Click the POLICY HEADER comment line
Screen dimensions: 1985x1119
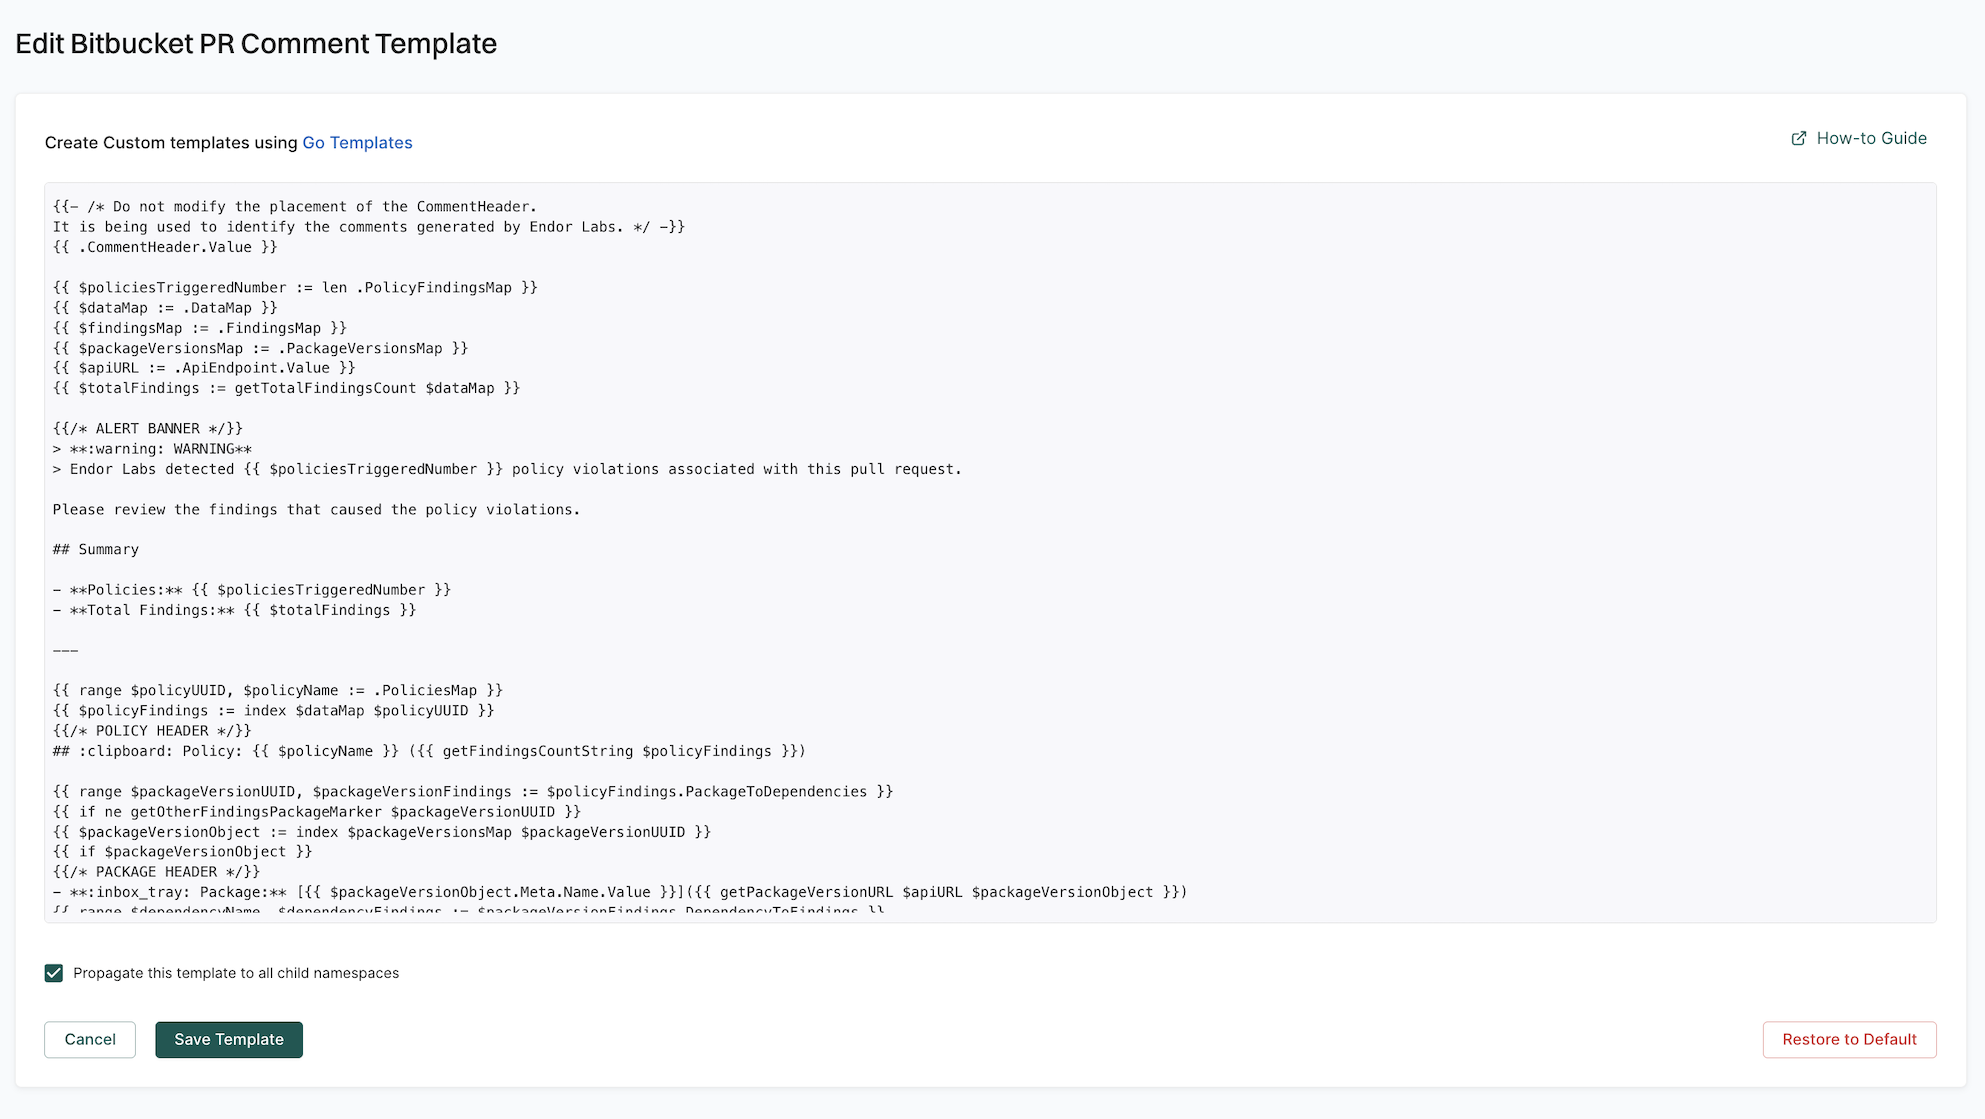pyautogui.click(x=152, y=731)
